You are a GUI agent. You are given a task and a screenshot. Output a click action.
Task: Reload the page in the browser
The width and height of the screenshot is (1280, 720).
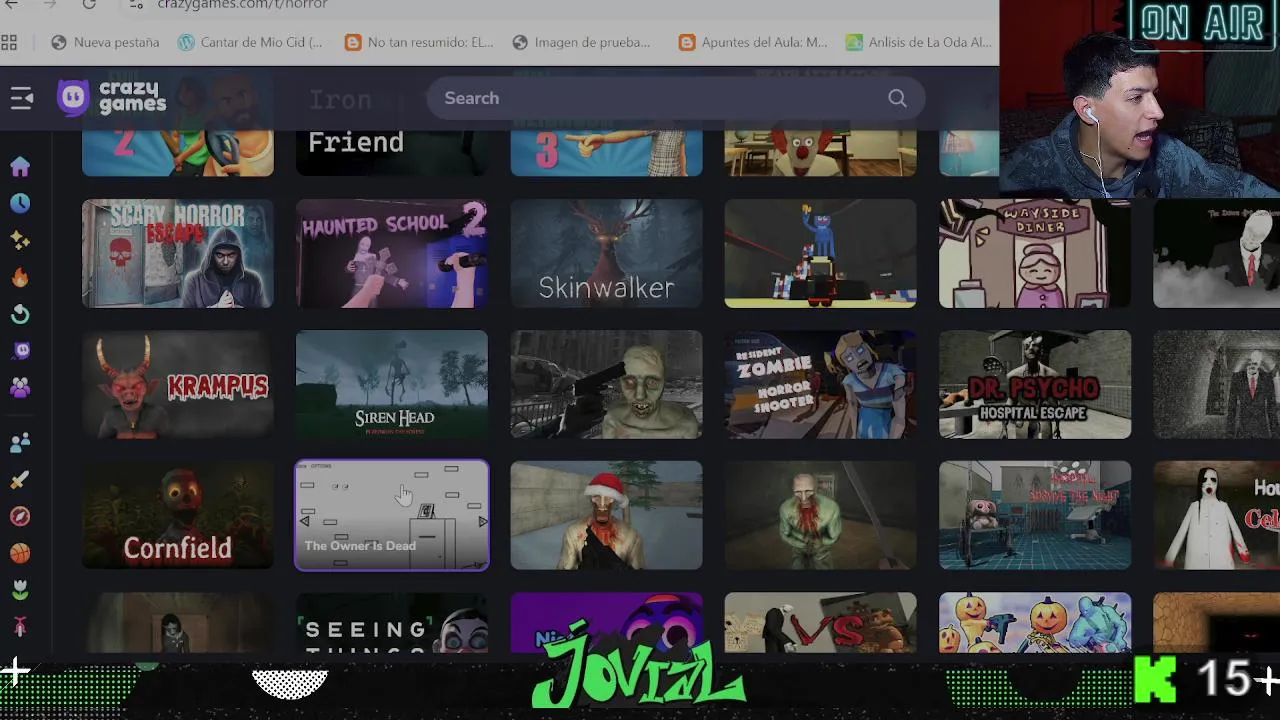pos(89,5)
